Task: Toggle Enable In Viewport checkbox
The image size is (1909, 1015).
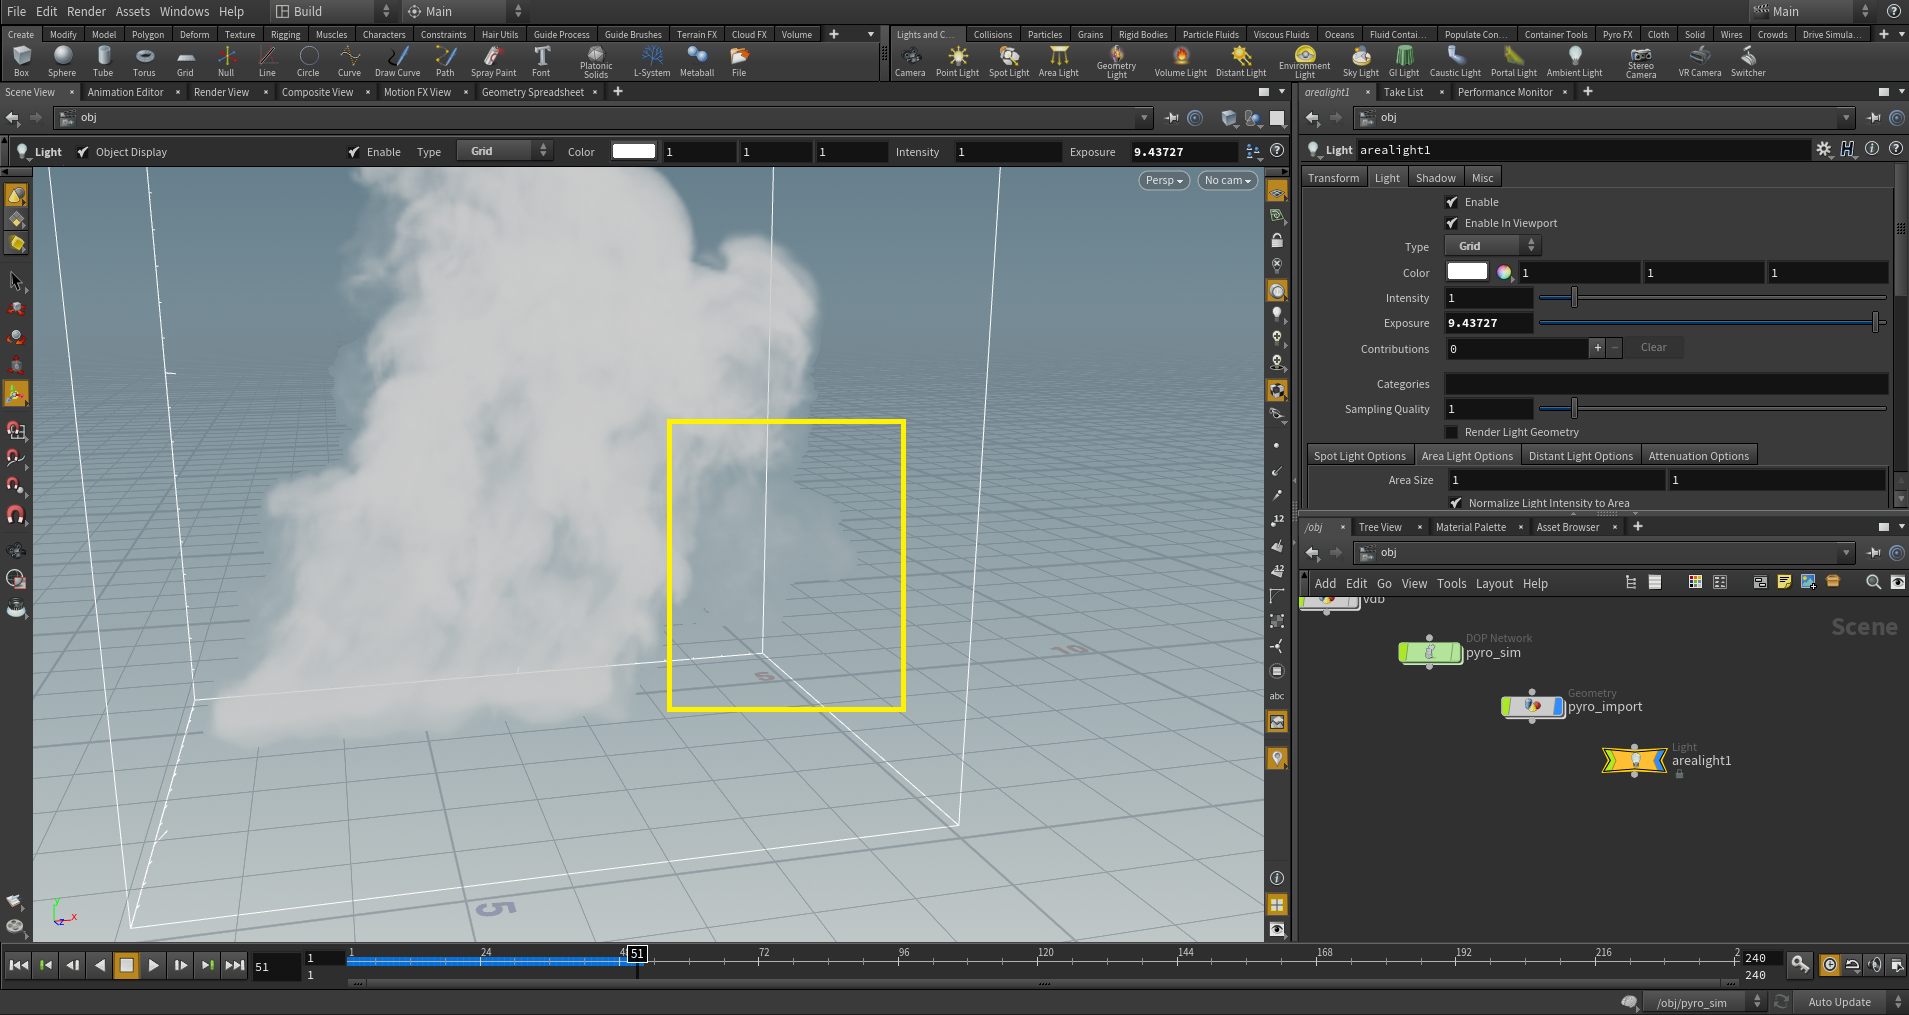Action: (1452, 223)
